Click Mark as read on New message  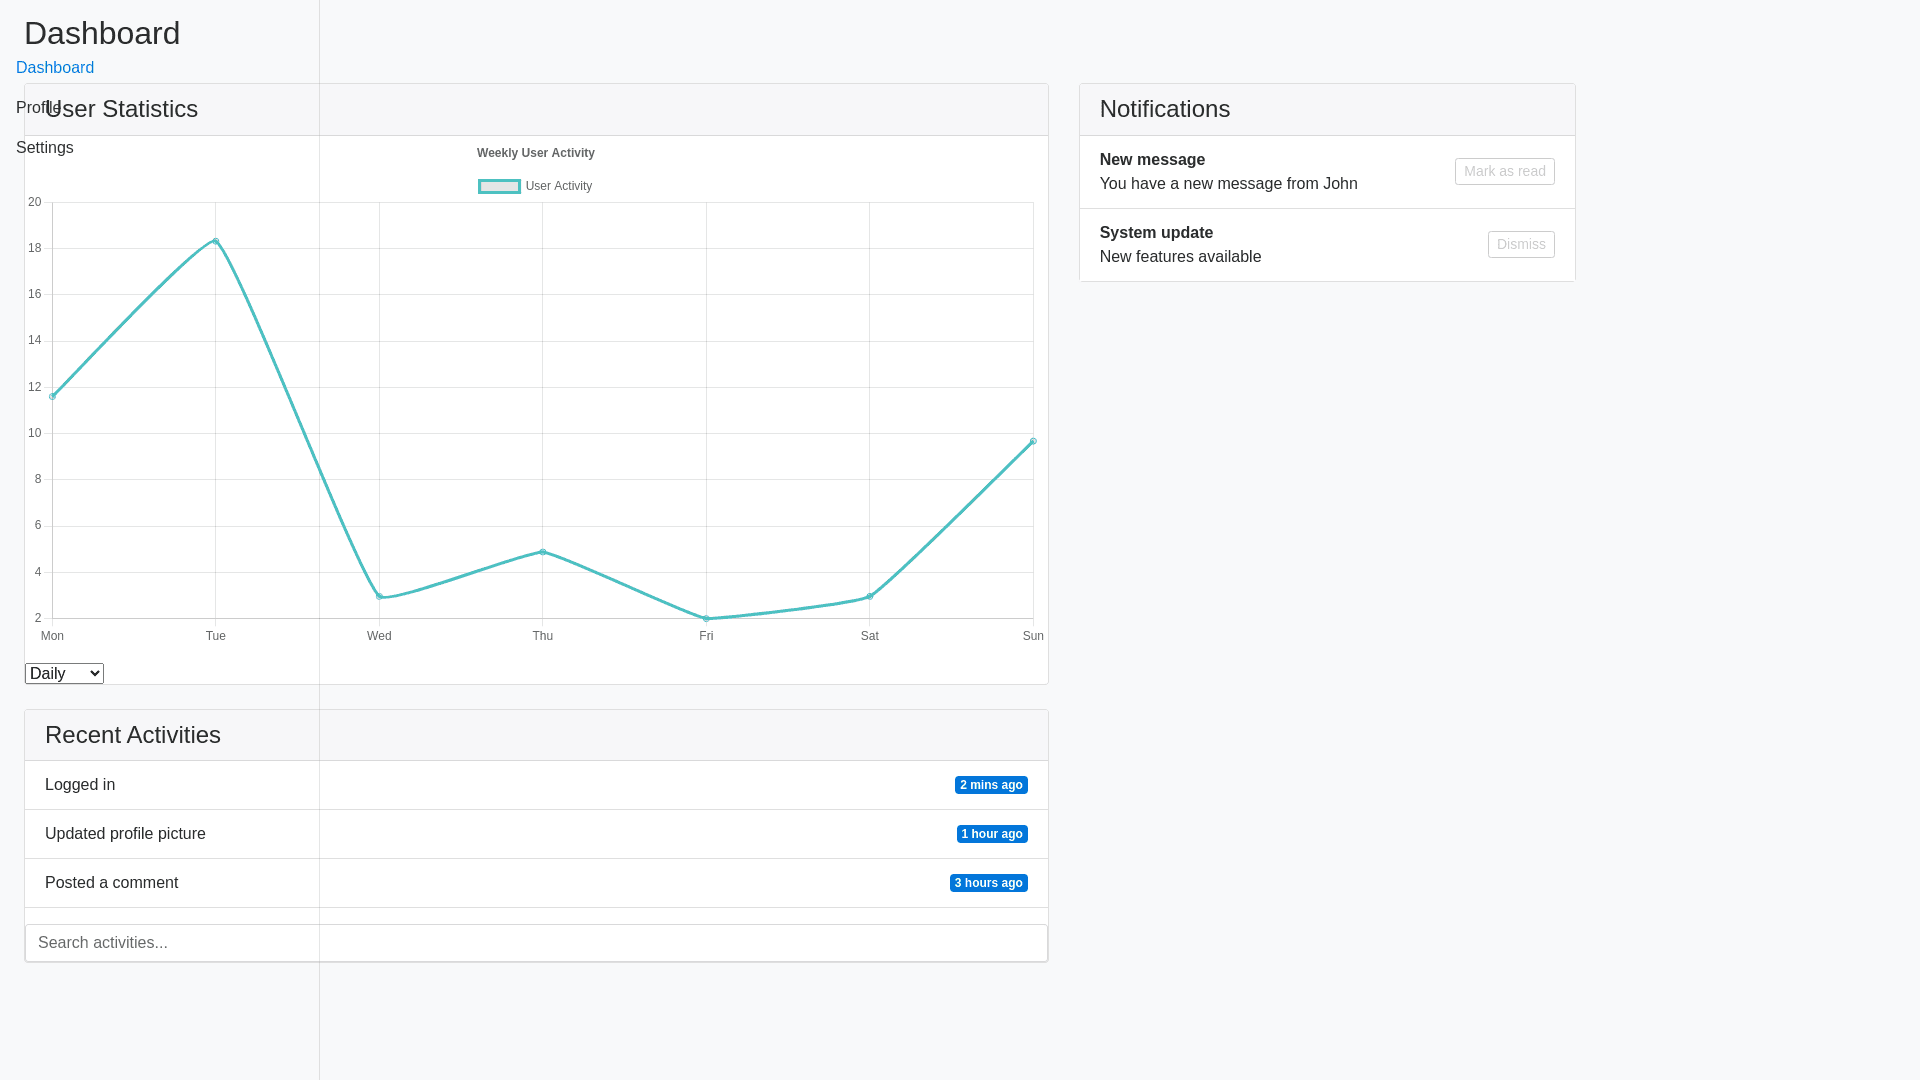pos(1504,171)
